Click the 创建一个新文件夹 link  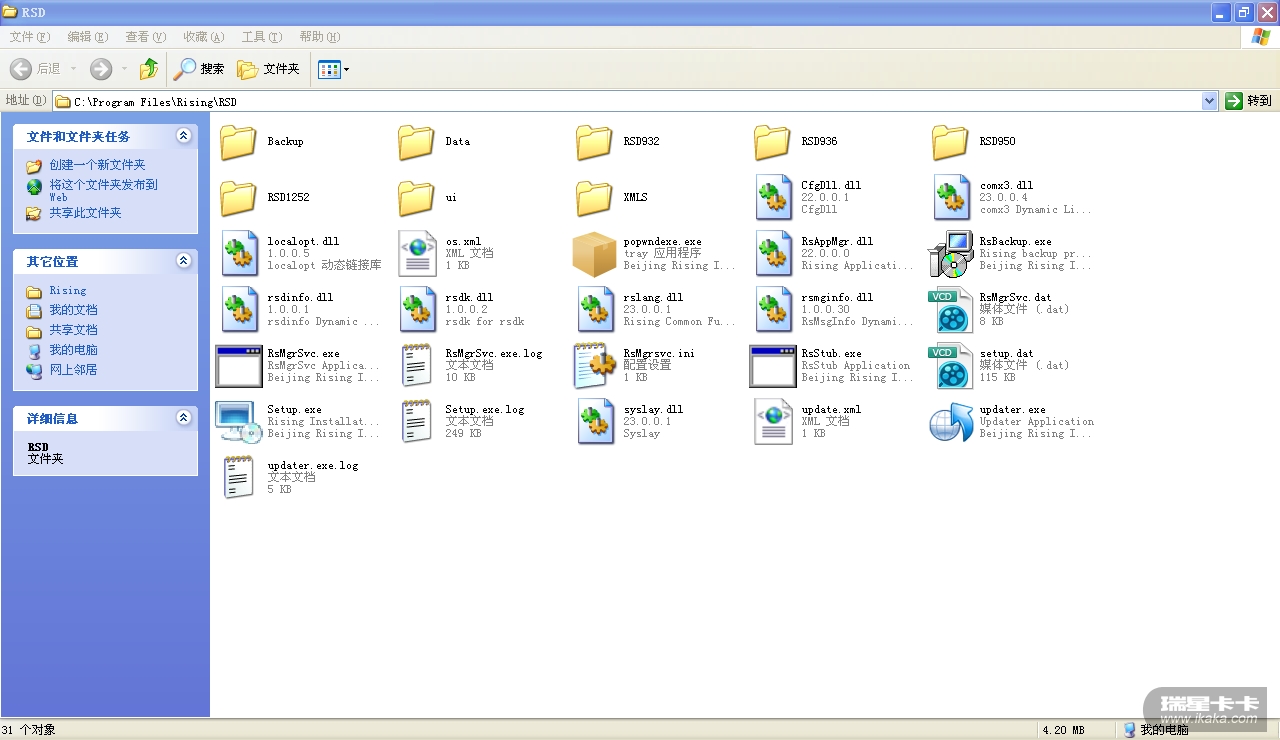pyautogui.click(x=97, y=165)
